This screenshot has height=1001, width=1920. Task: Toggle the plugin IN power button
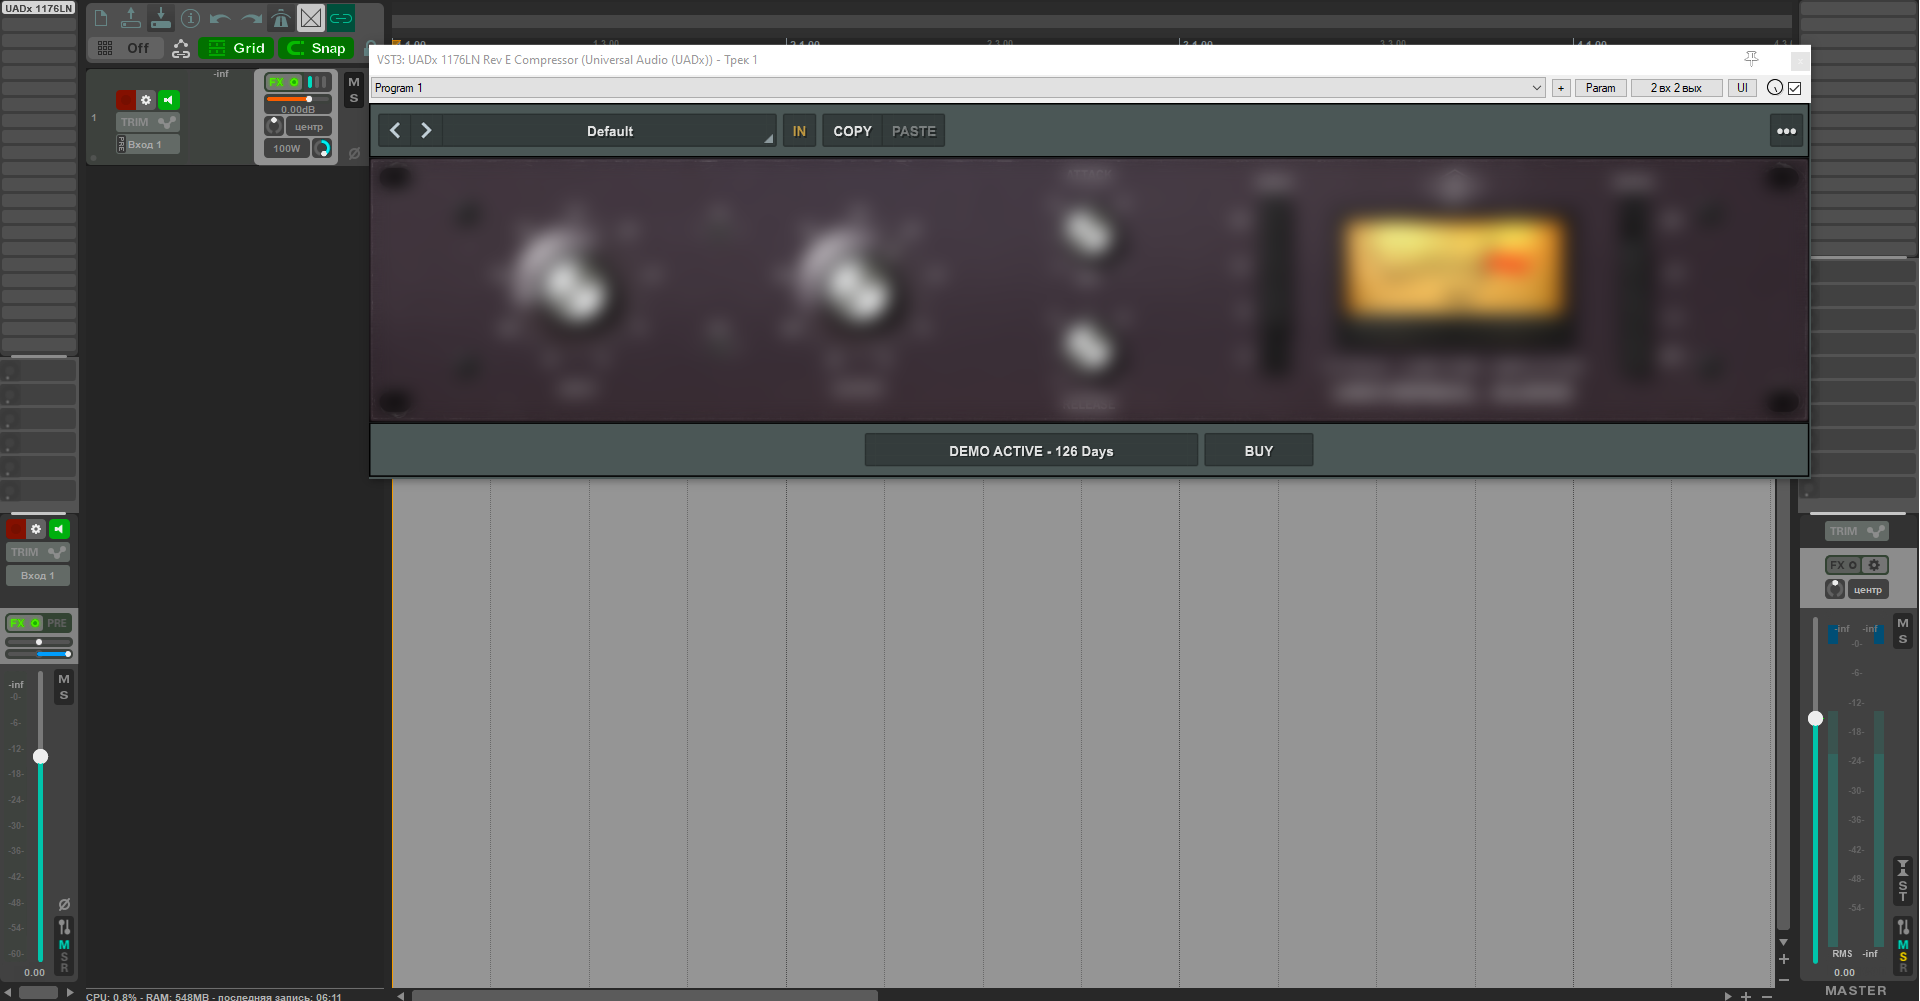click(799, 131)
